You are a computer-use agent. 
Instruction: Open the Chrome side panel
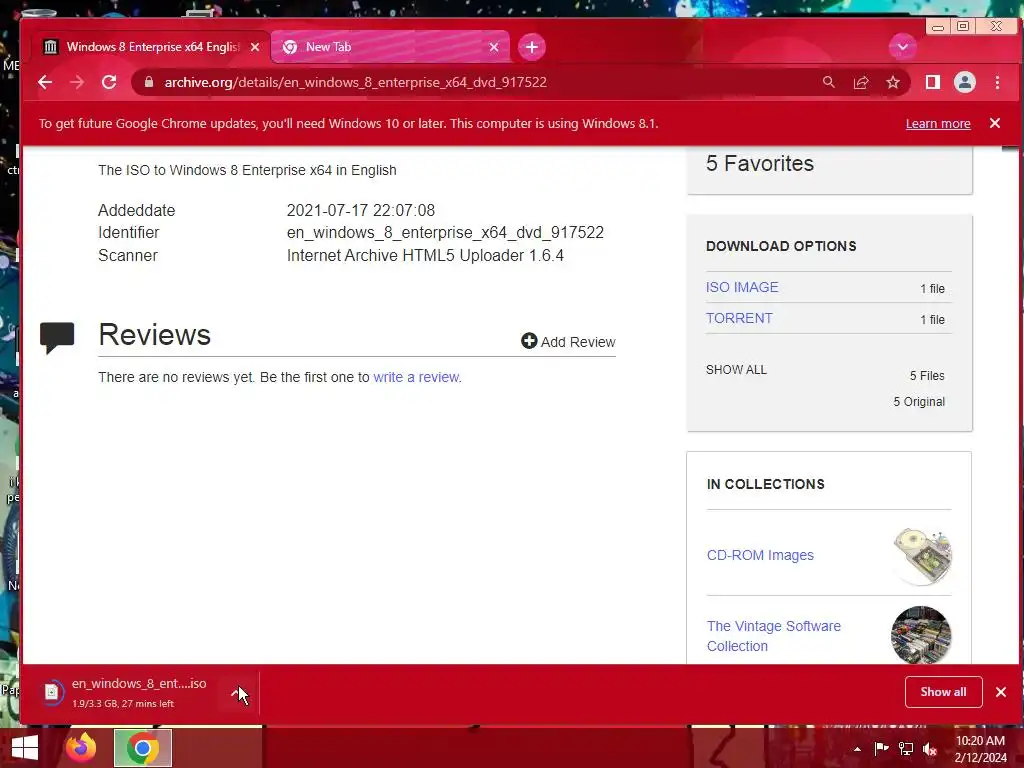click(x=933, y=82)
